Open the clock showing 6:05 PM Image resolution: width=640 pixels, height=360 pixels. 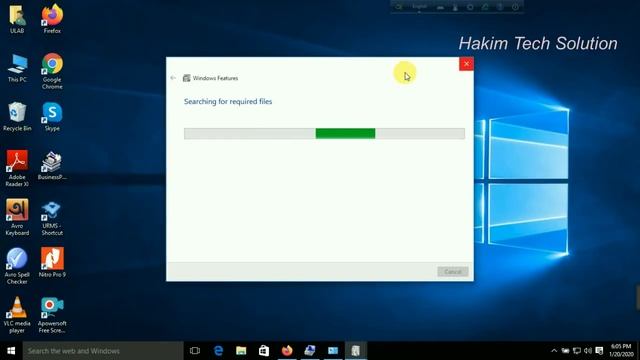(622, 351)
